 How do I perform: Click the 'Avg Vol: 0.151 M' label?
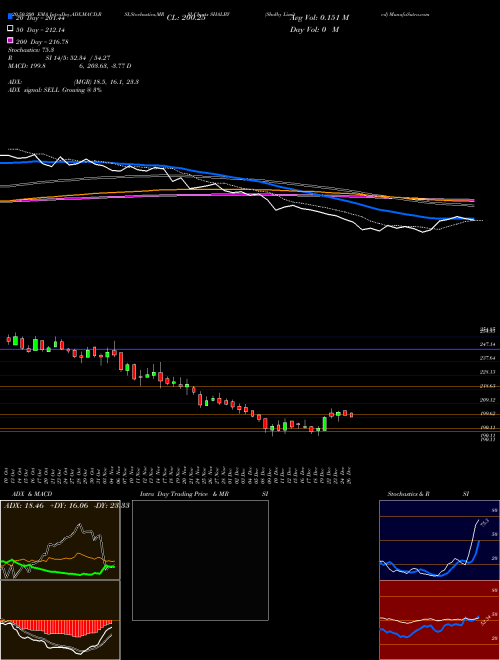point(319,18)
